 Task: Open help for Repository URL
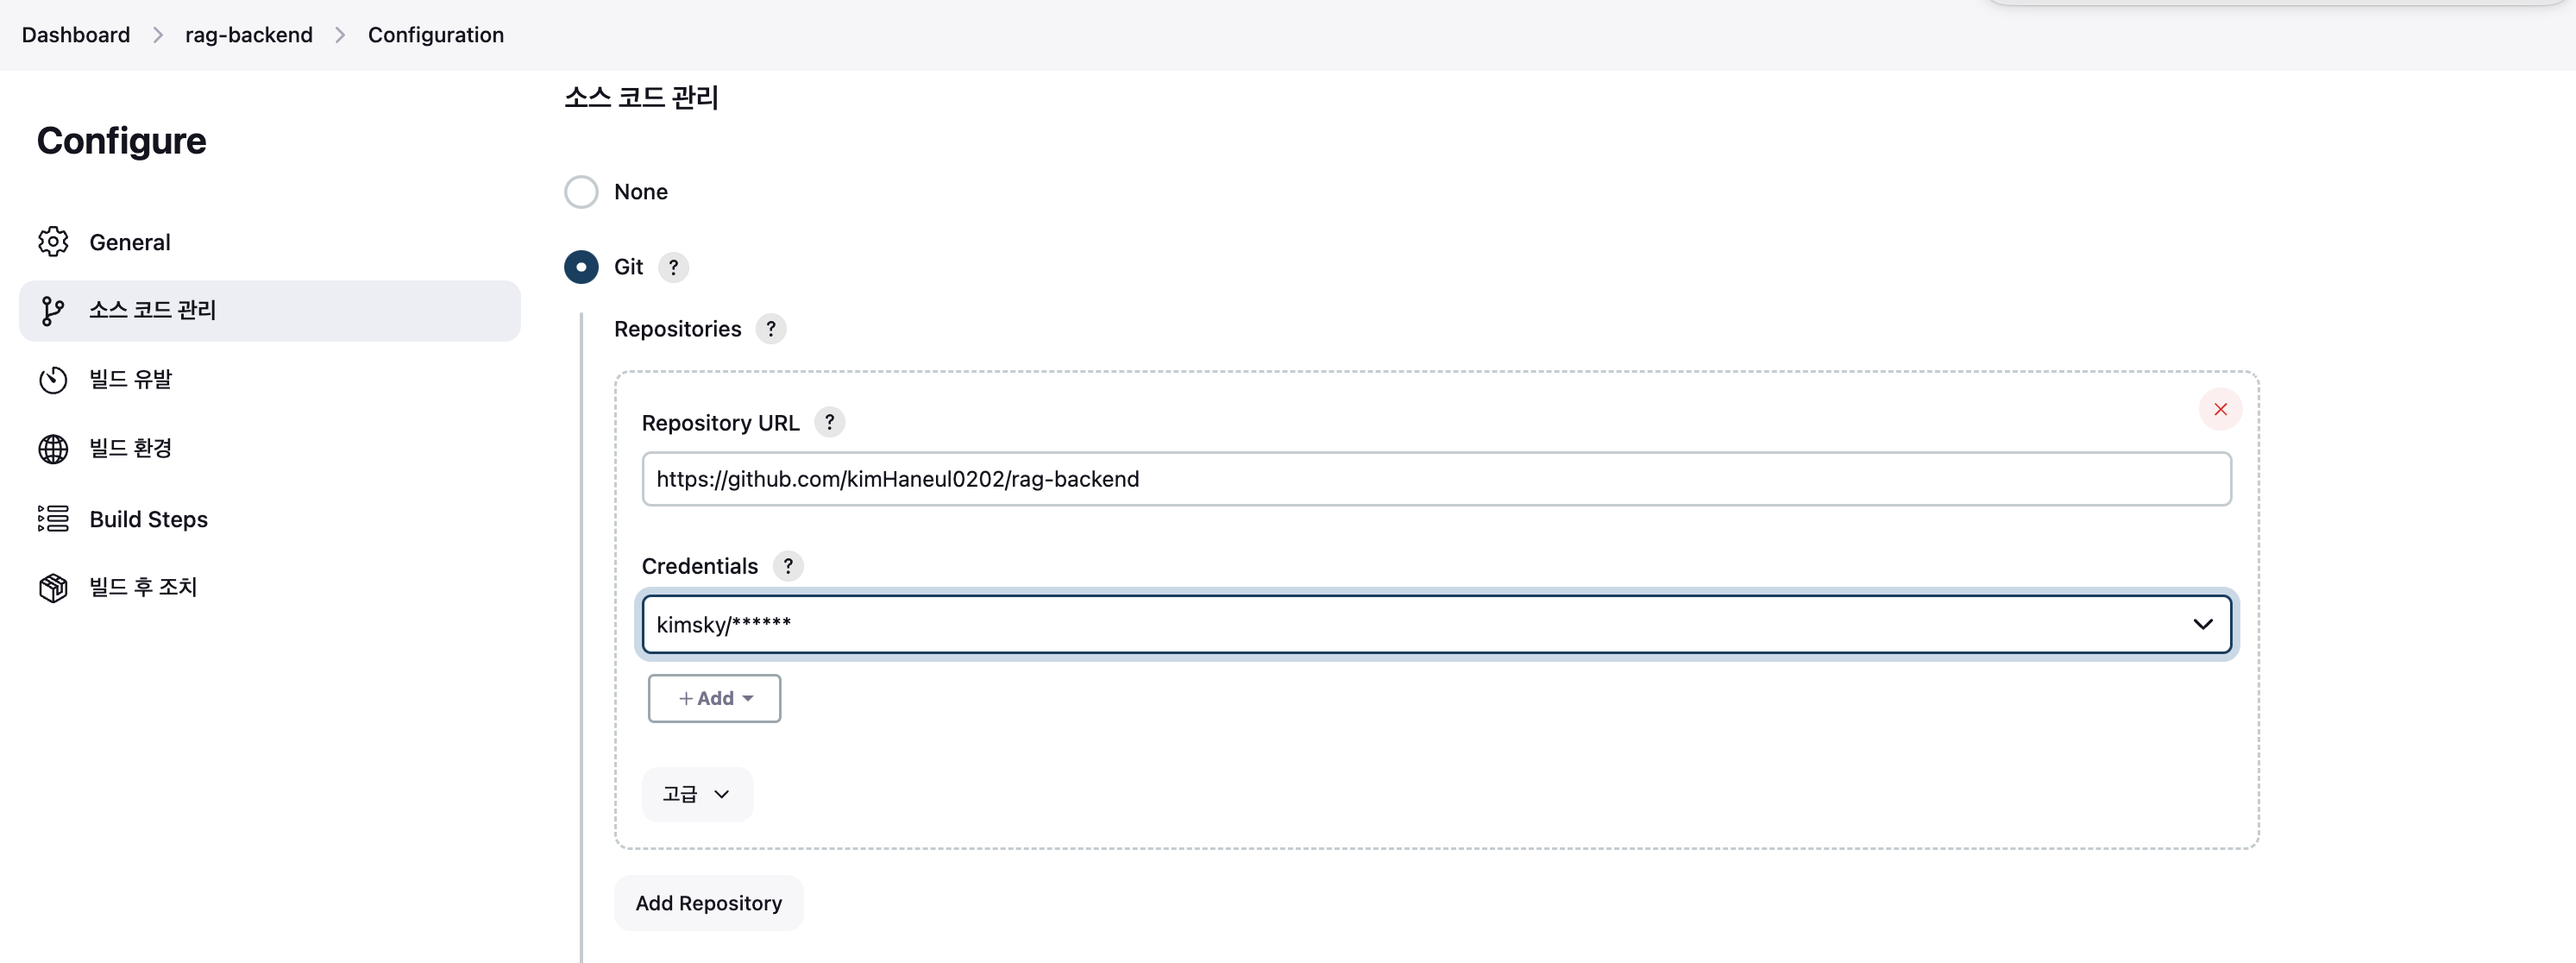click(x=830, y=422)
